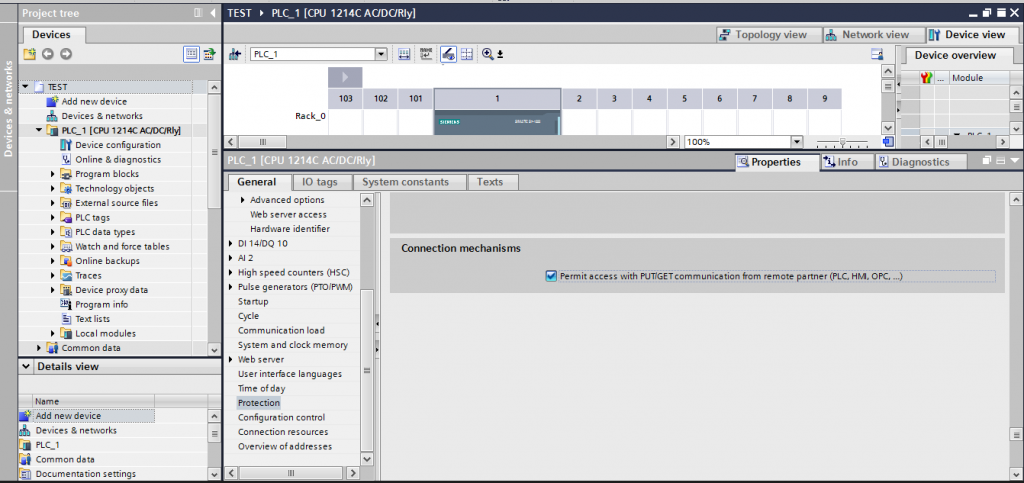
Task: Toggle the highlighted edit mode icon in device toolbar
Action: tap(448, 54)
